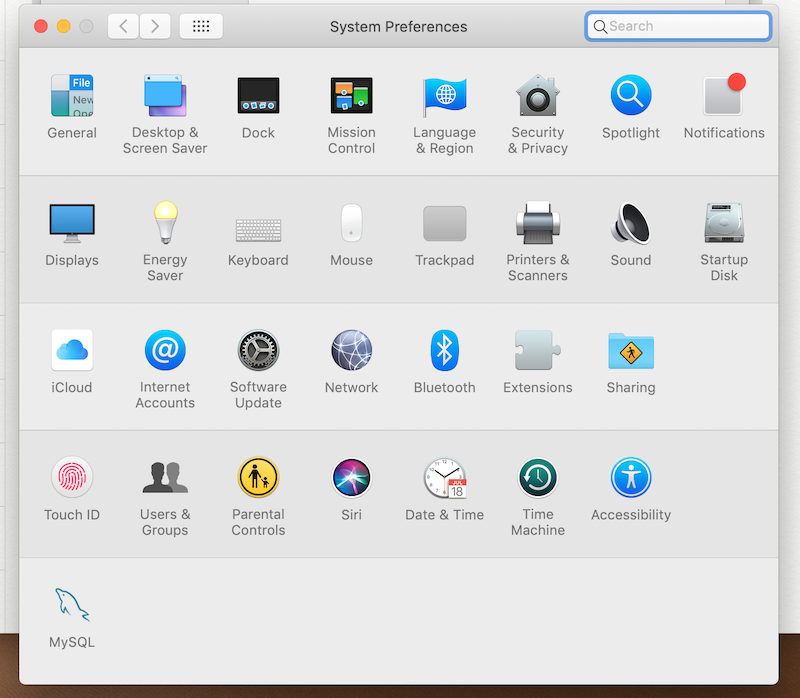This screenshot has height=698, width=800.
Task: Minimize the System Preferences window
Action: (x=63, y=26)
